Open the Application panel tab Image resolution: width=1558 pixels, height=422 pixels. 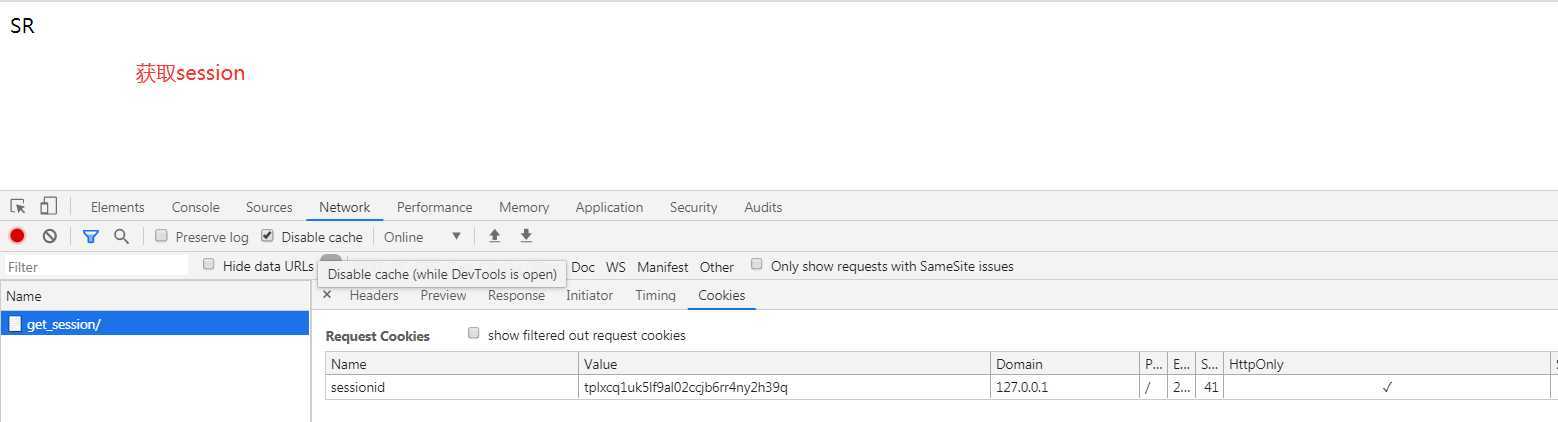coord(609,207)
